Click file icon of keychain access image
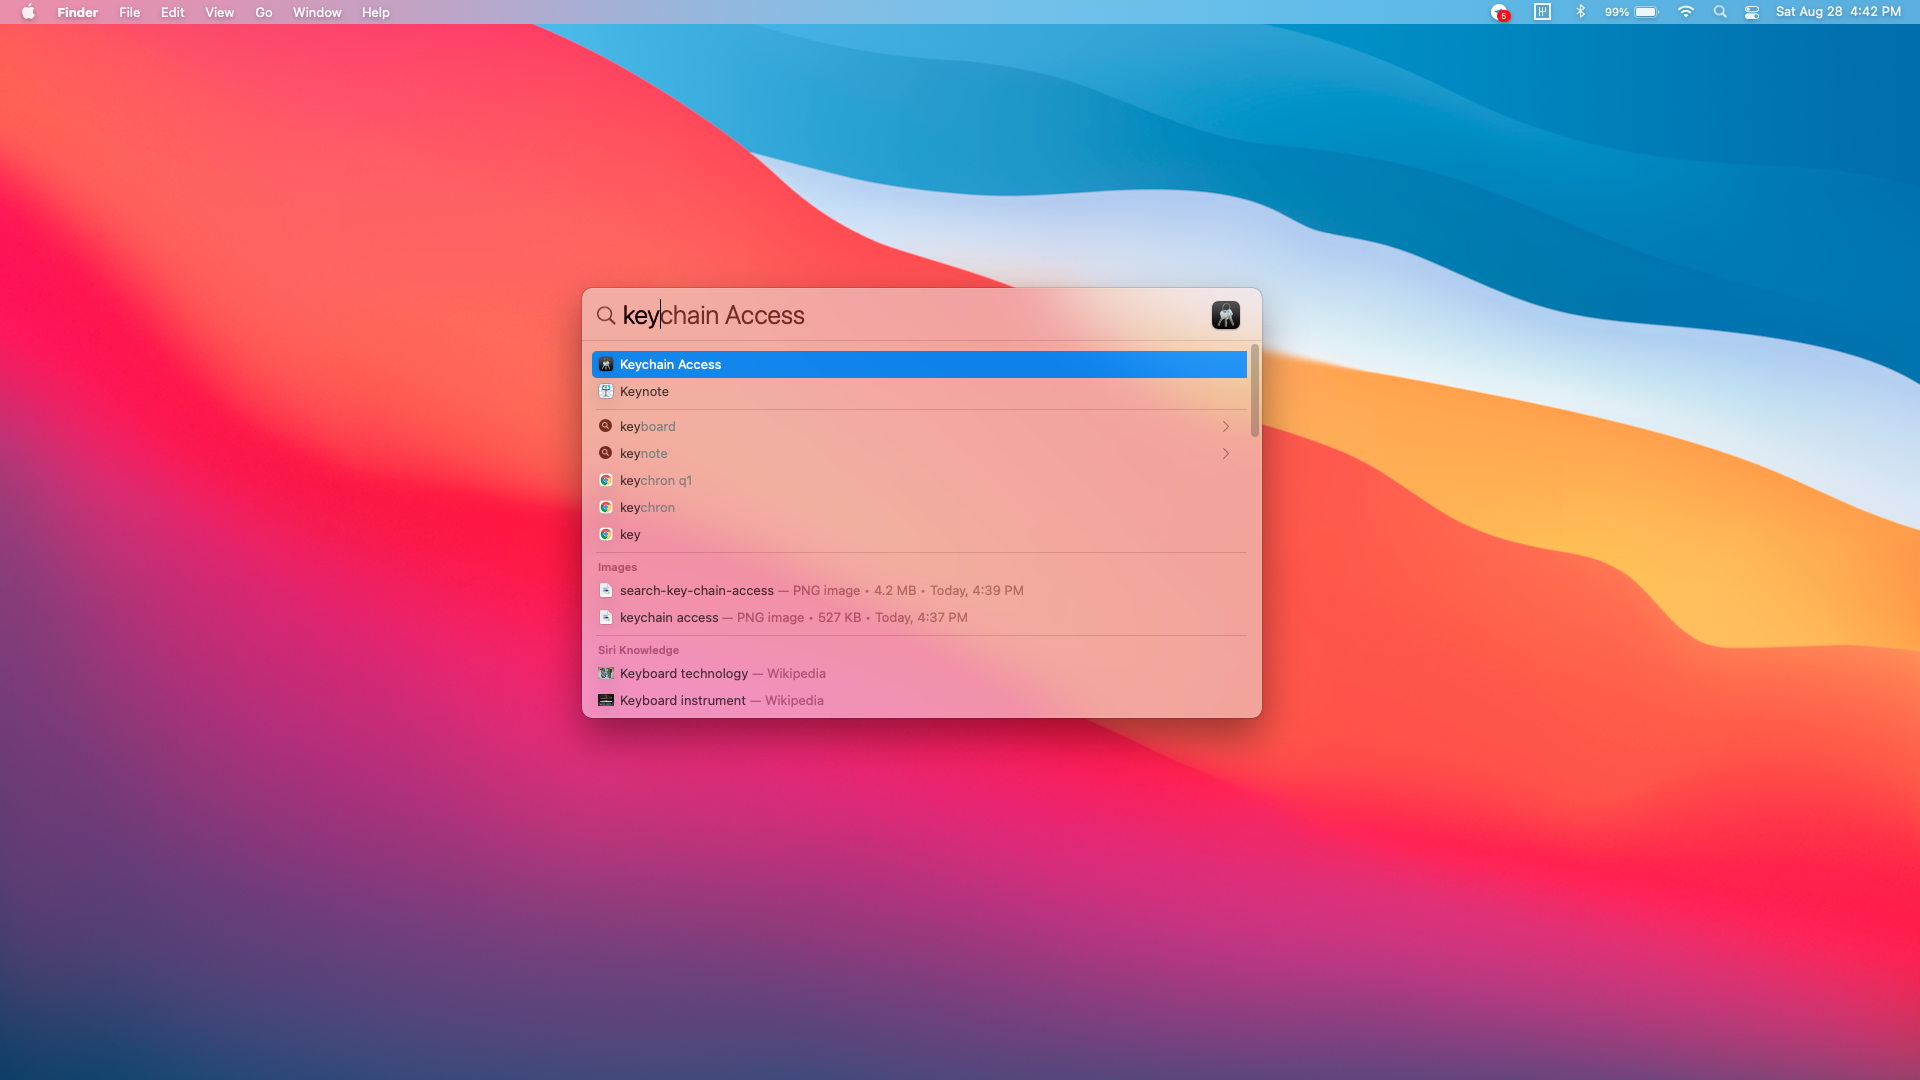Image resolution: width=1920 pixels, height=1080 pixels. point(605,617)
